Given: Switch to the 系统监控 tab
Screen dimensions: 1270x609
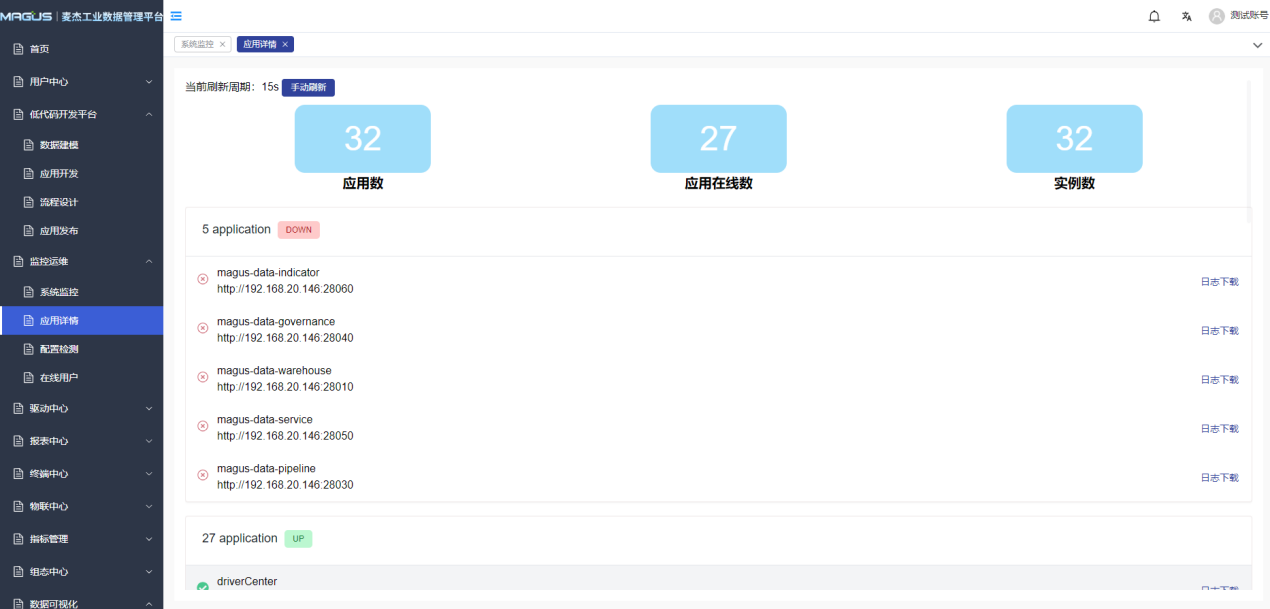Looking at the screenshot, I should [197, 44].
